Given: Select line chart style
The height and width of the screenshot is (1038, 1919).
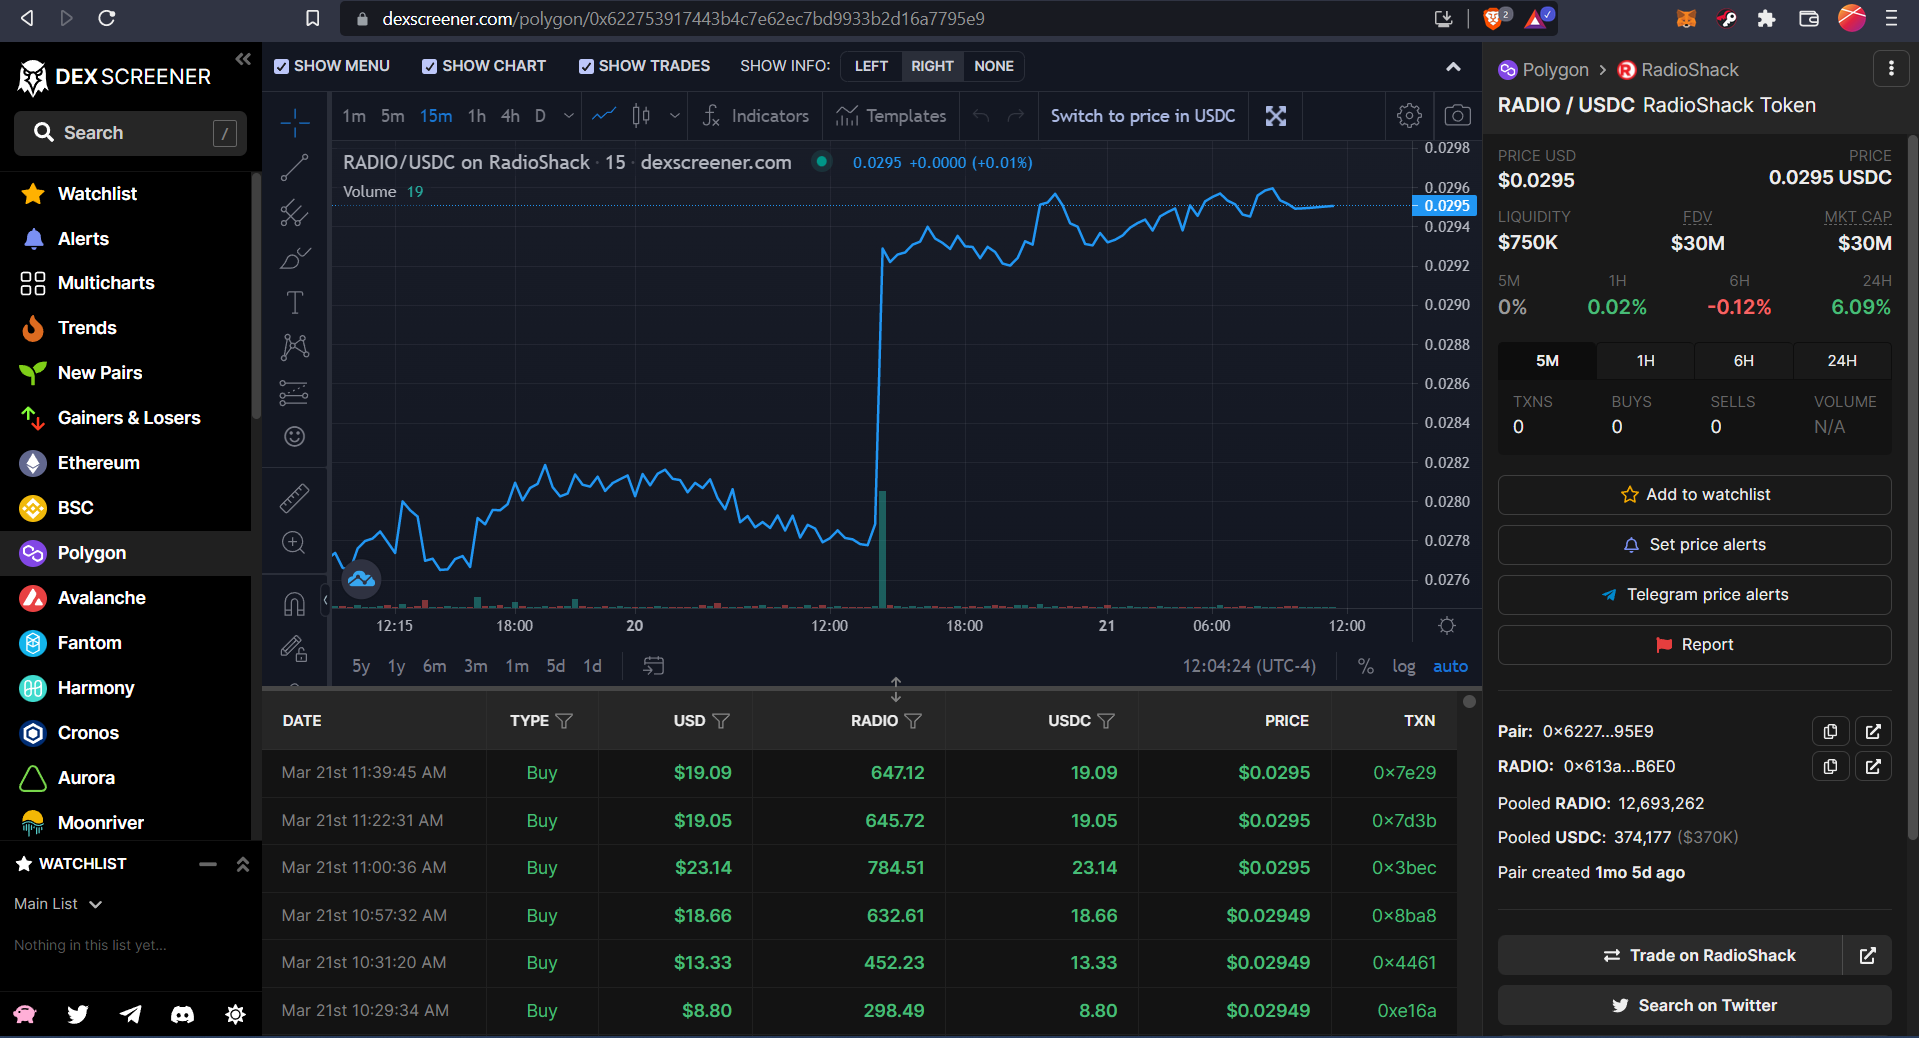Looking at the screenshot, I should pos(604,116).
